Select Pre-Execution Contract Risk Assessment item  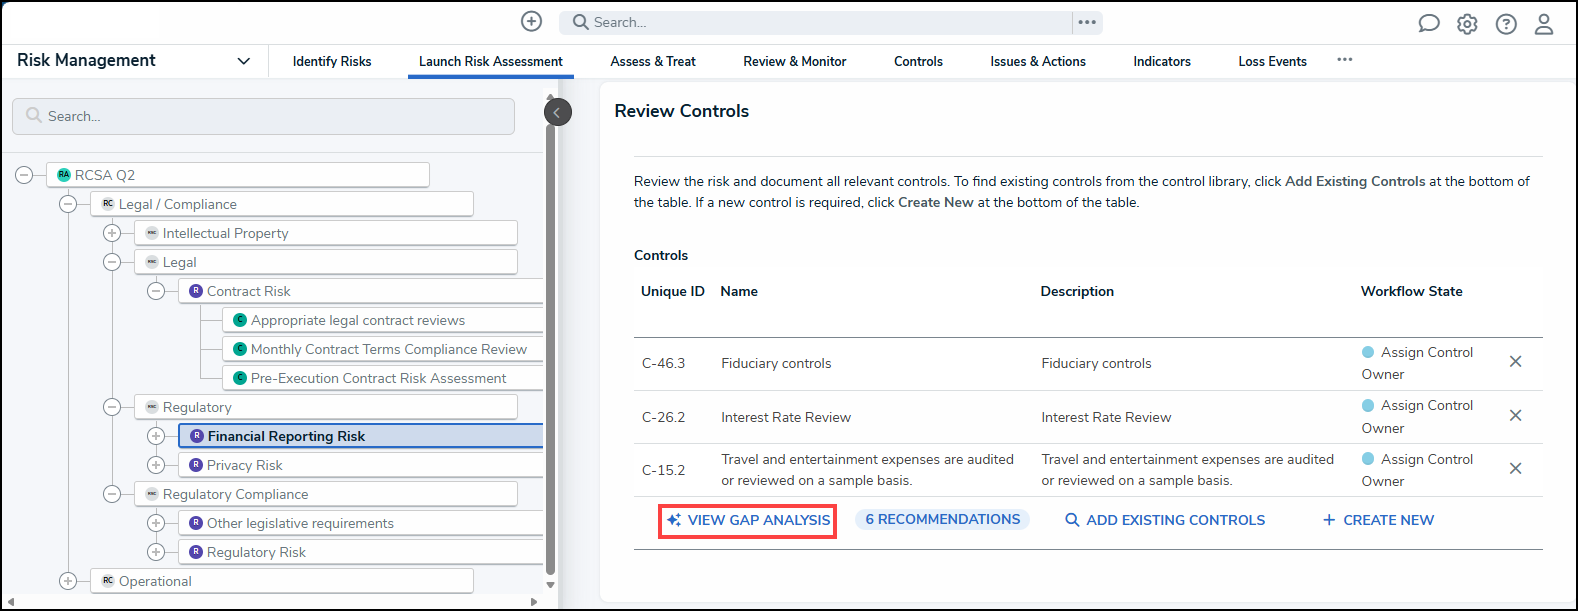pyautogui.click(x=385, y=378)
